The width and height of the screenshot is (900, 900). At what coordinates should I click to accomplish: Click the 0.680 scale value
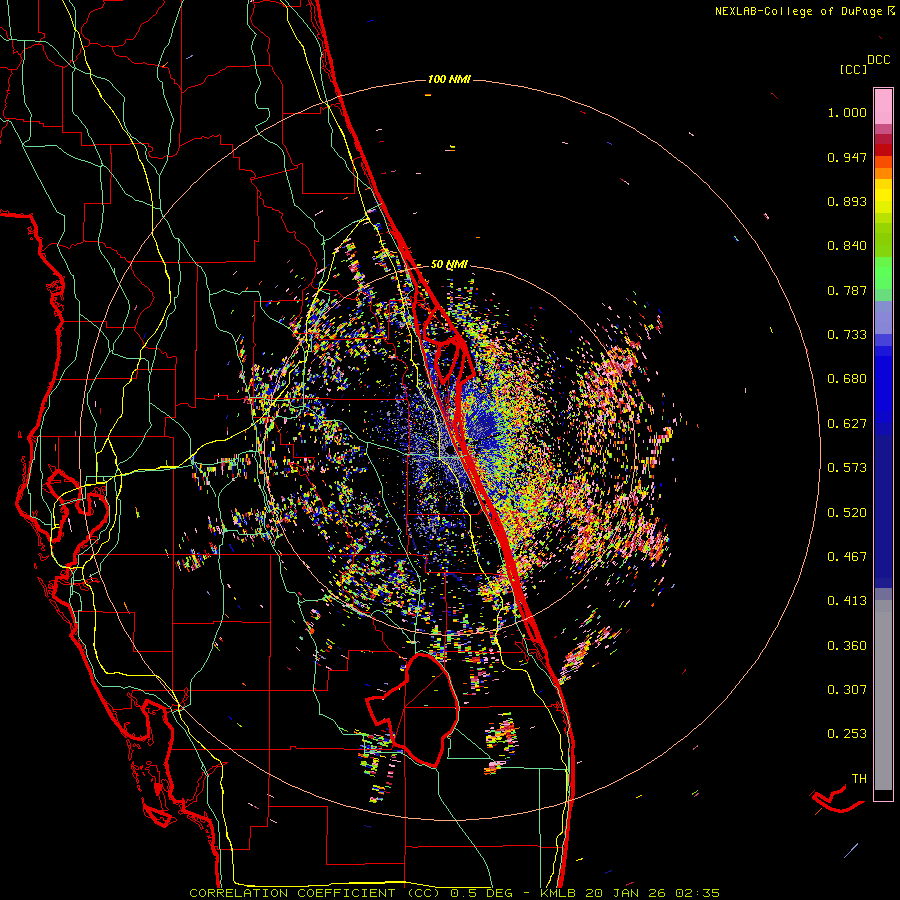[847, 379]
